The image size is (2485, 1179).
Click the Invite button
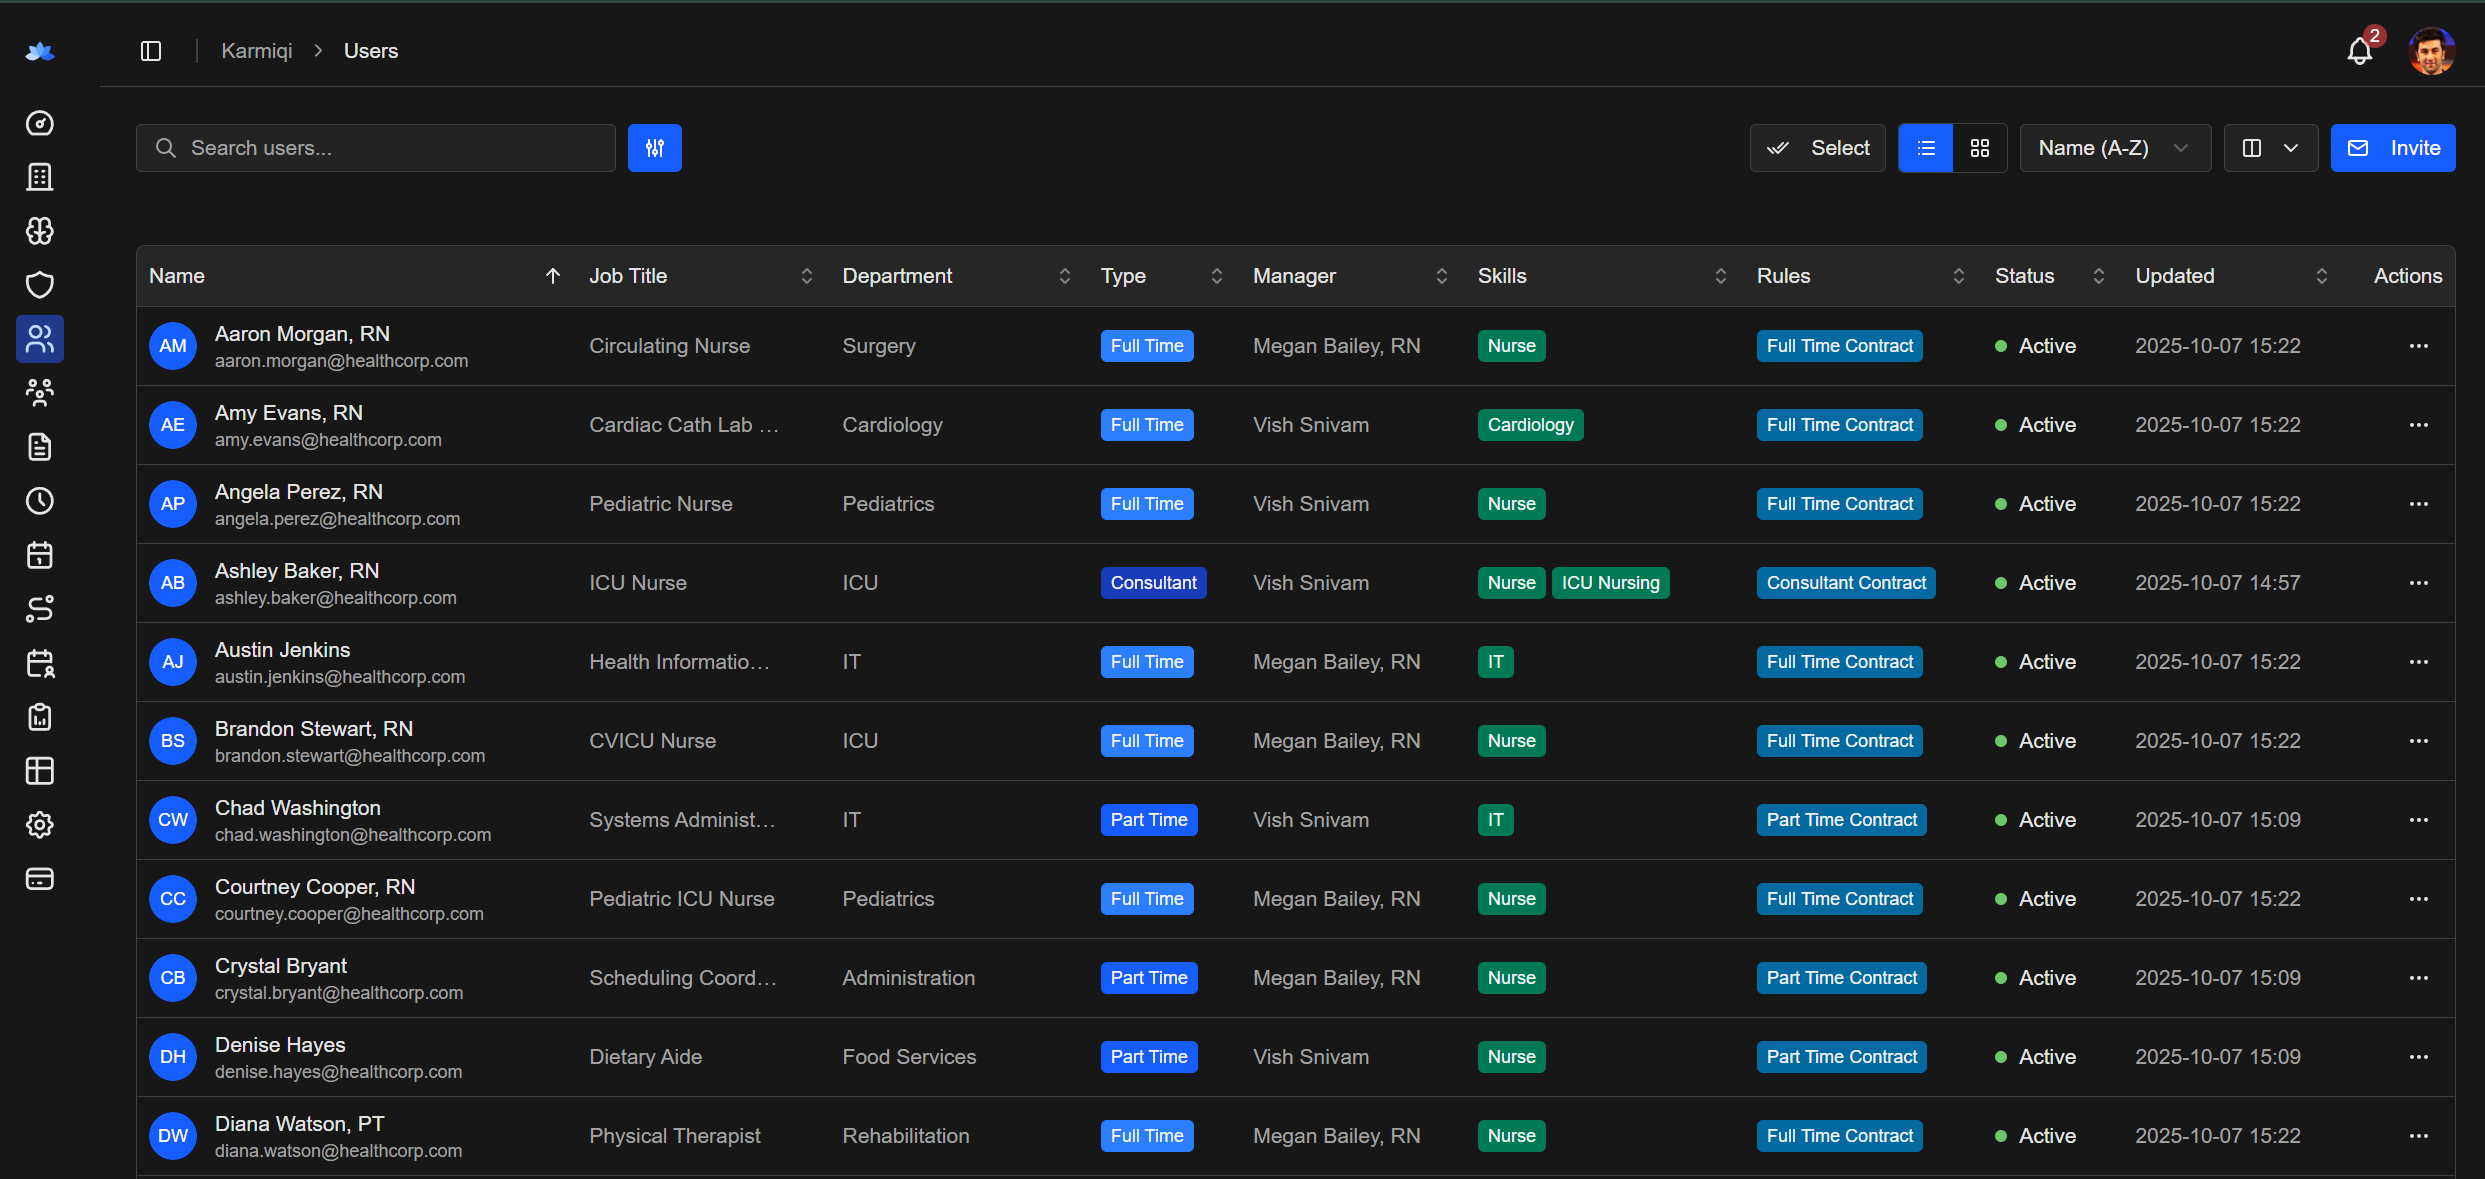click(2393, 148)
